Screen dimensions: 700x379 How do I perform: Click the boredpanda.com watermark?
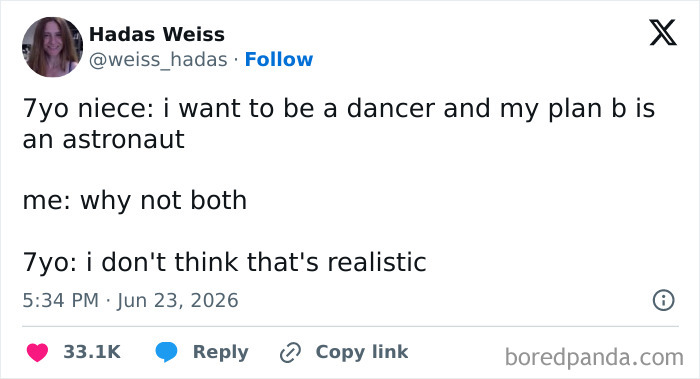594,357
